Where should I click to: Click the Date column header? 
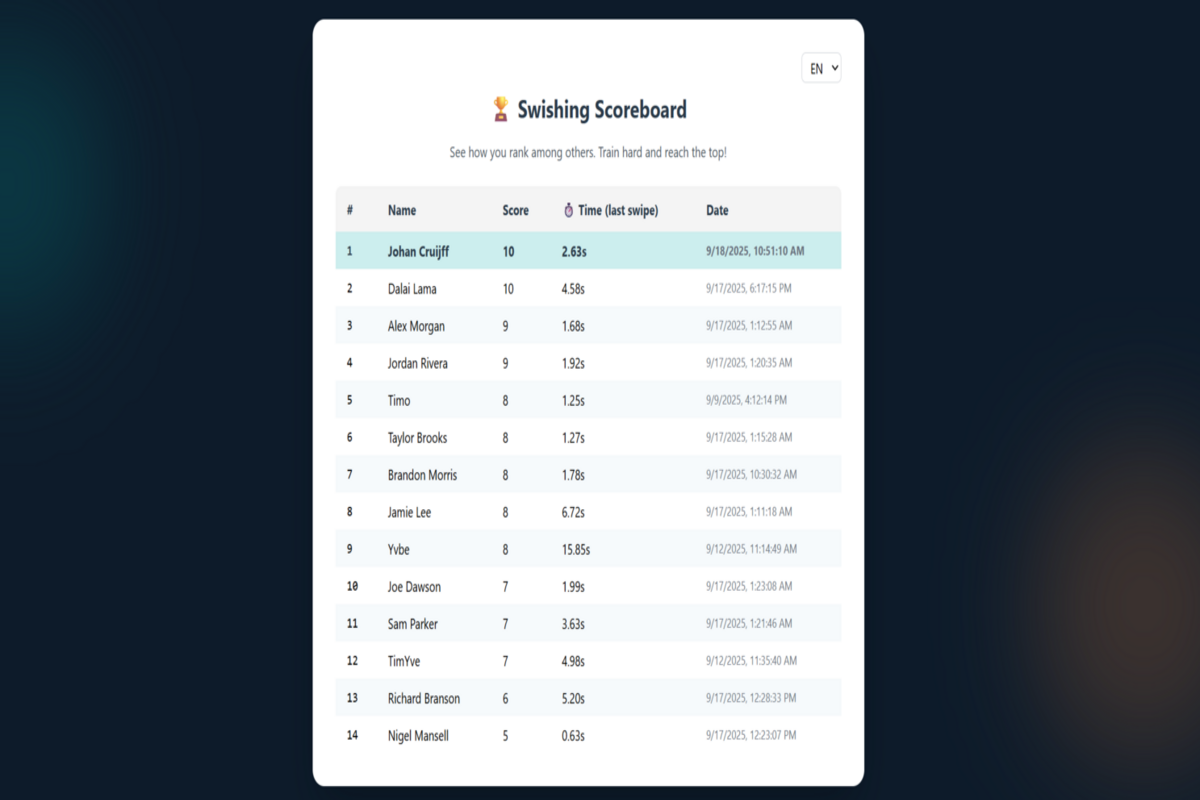[717, 210]
